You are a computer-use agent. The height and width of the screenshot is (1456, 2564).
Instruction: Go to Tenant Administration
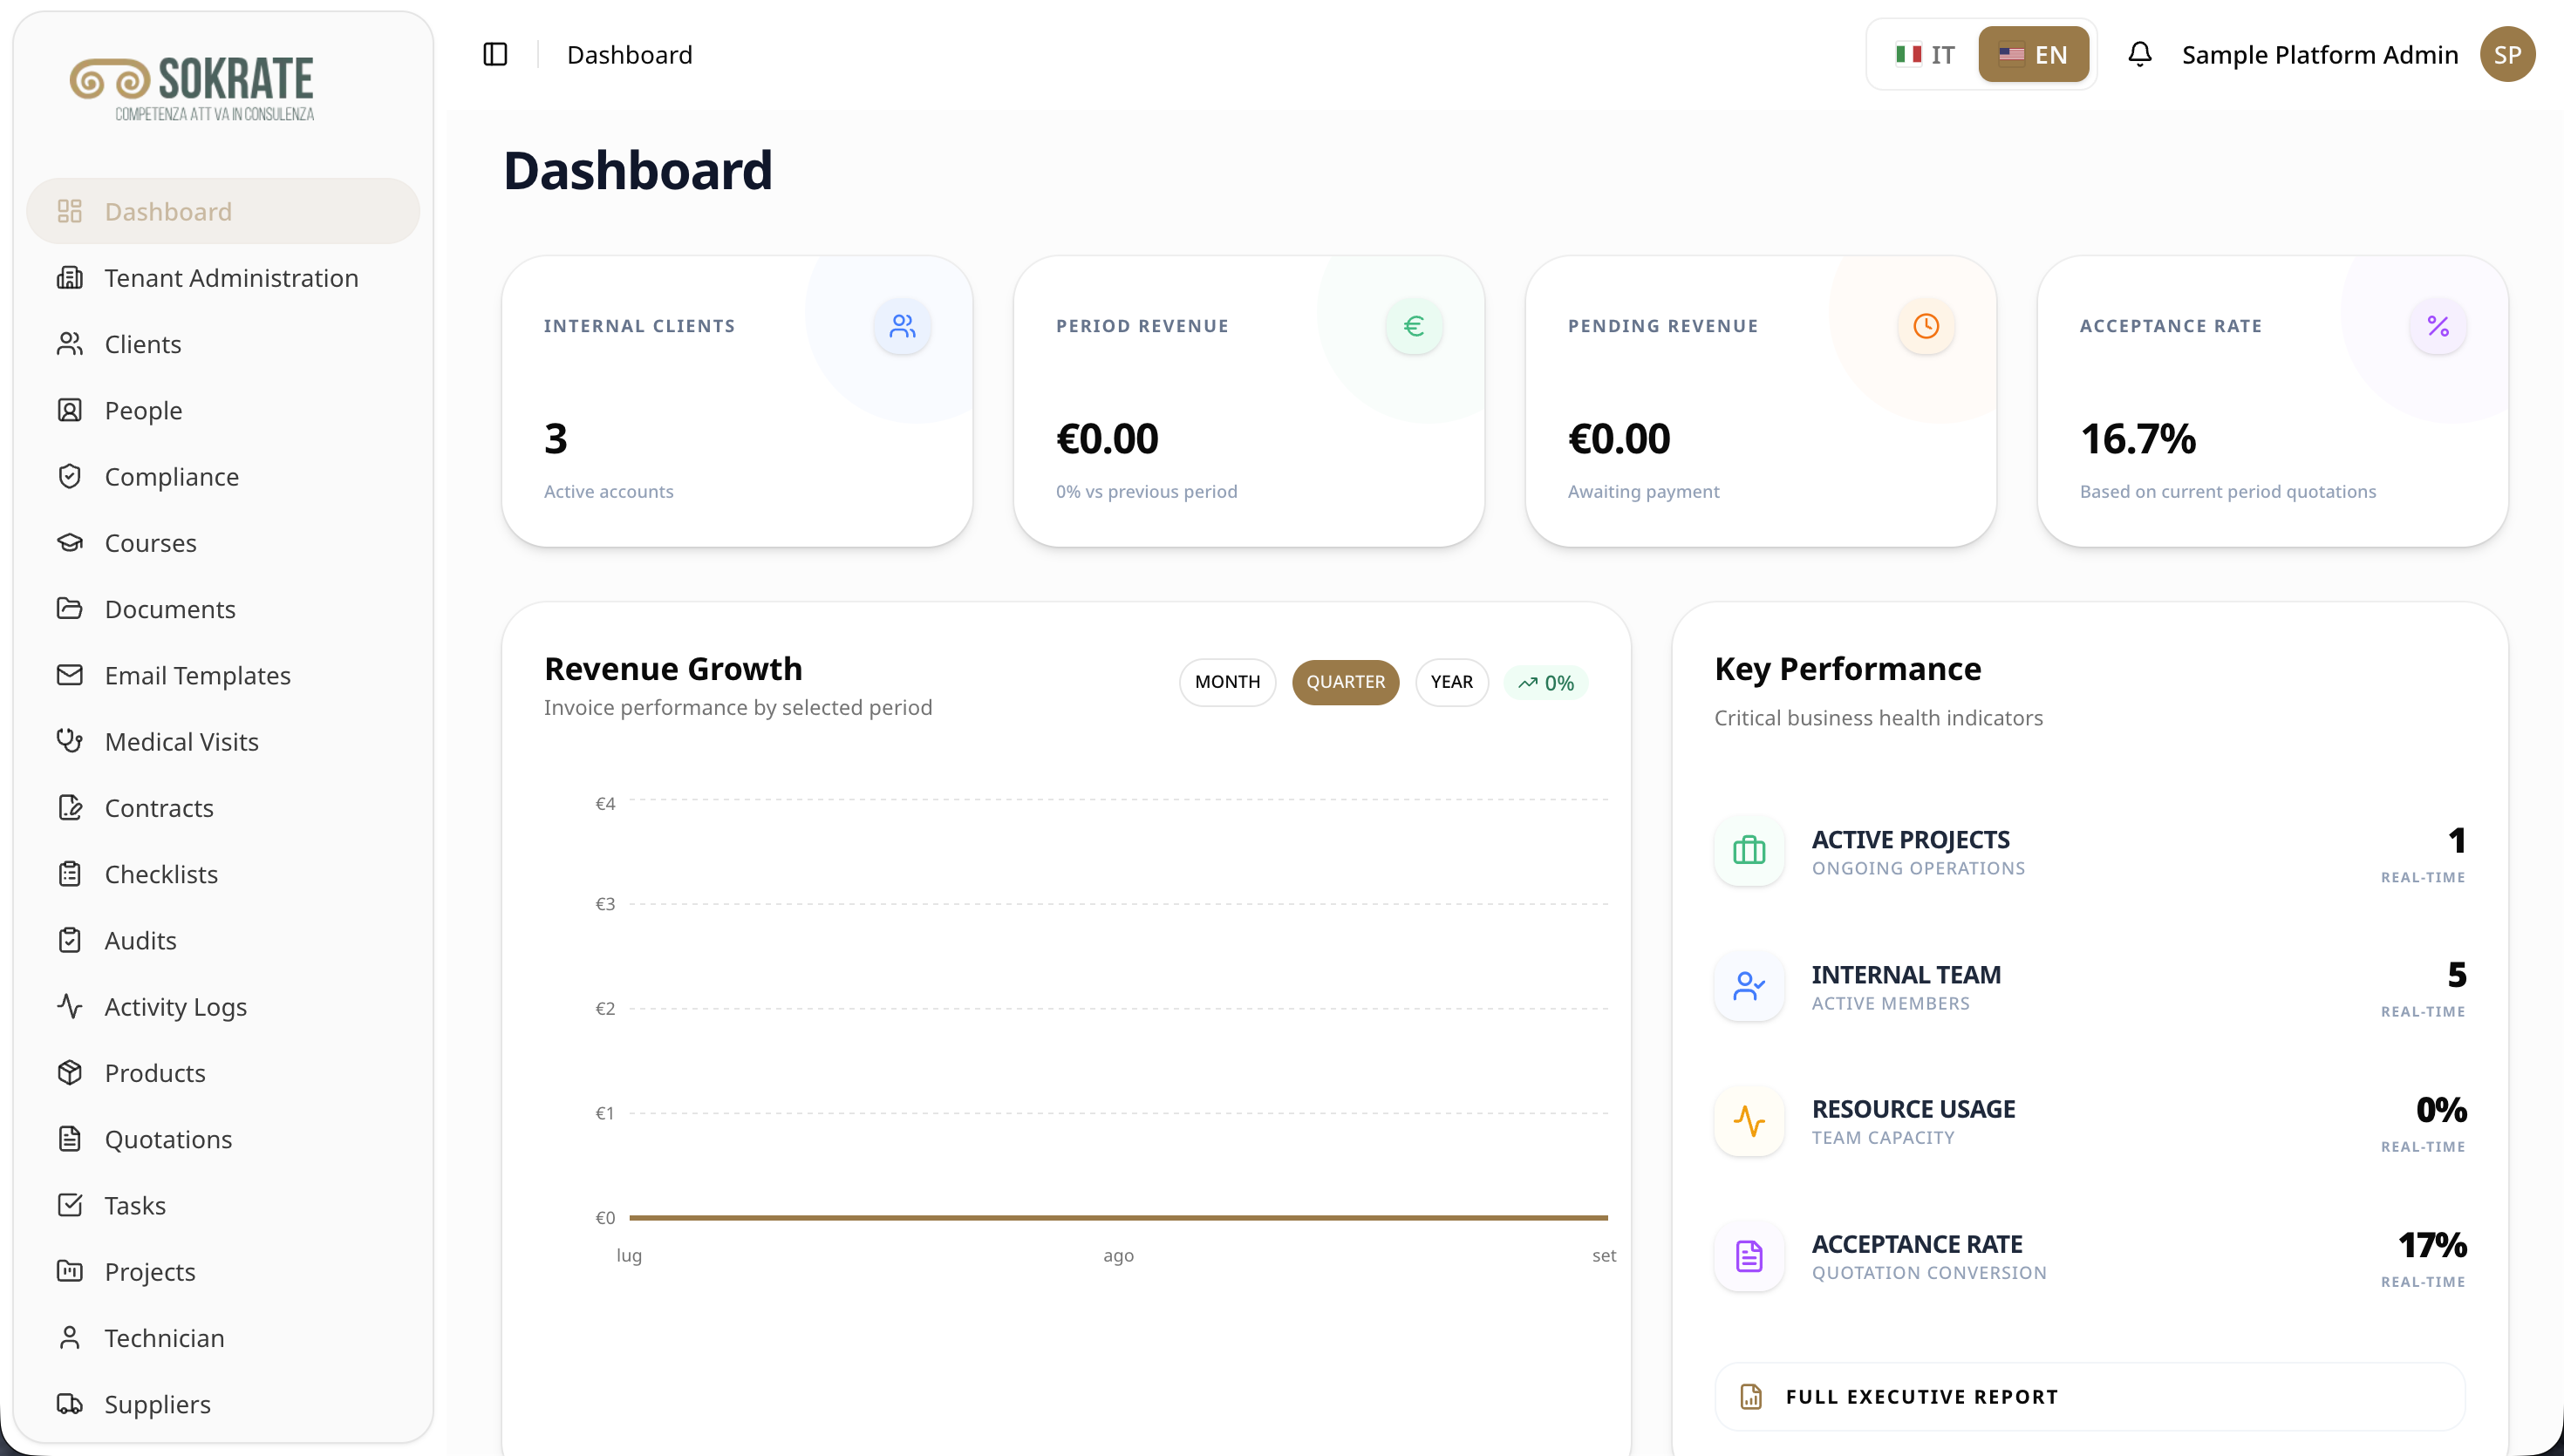pos(223,277)
